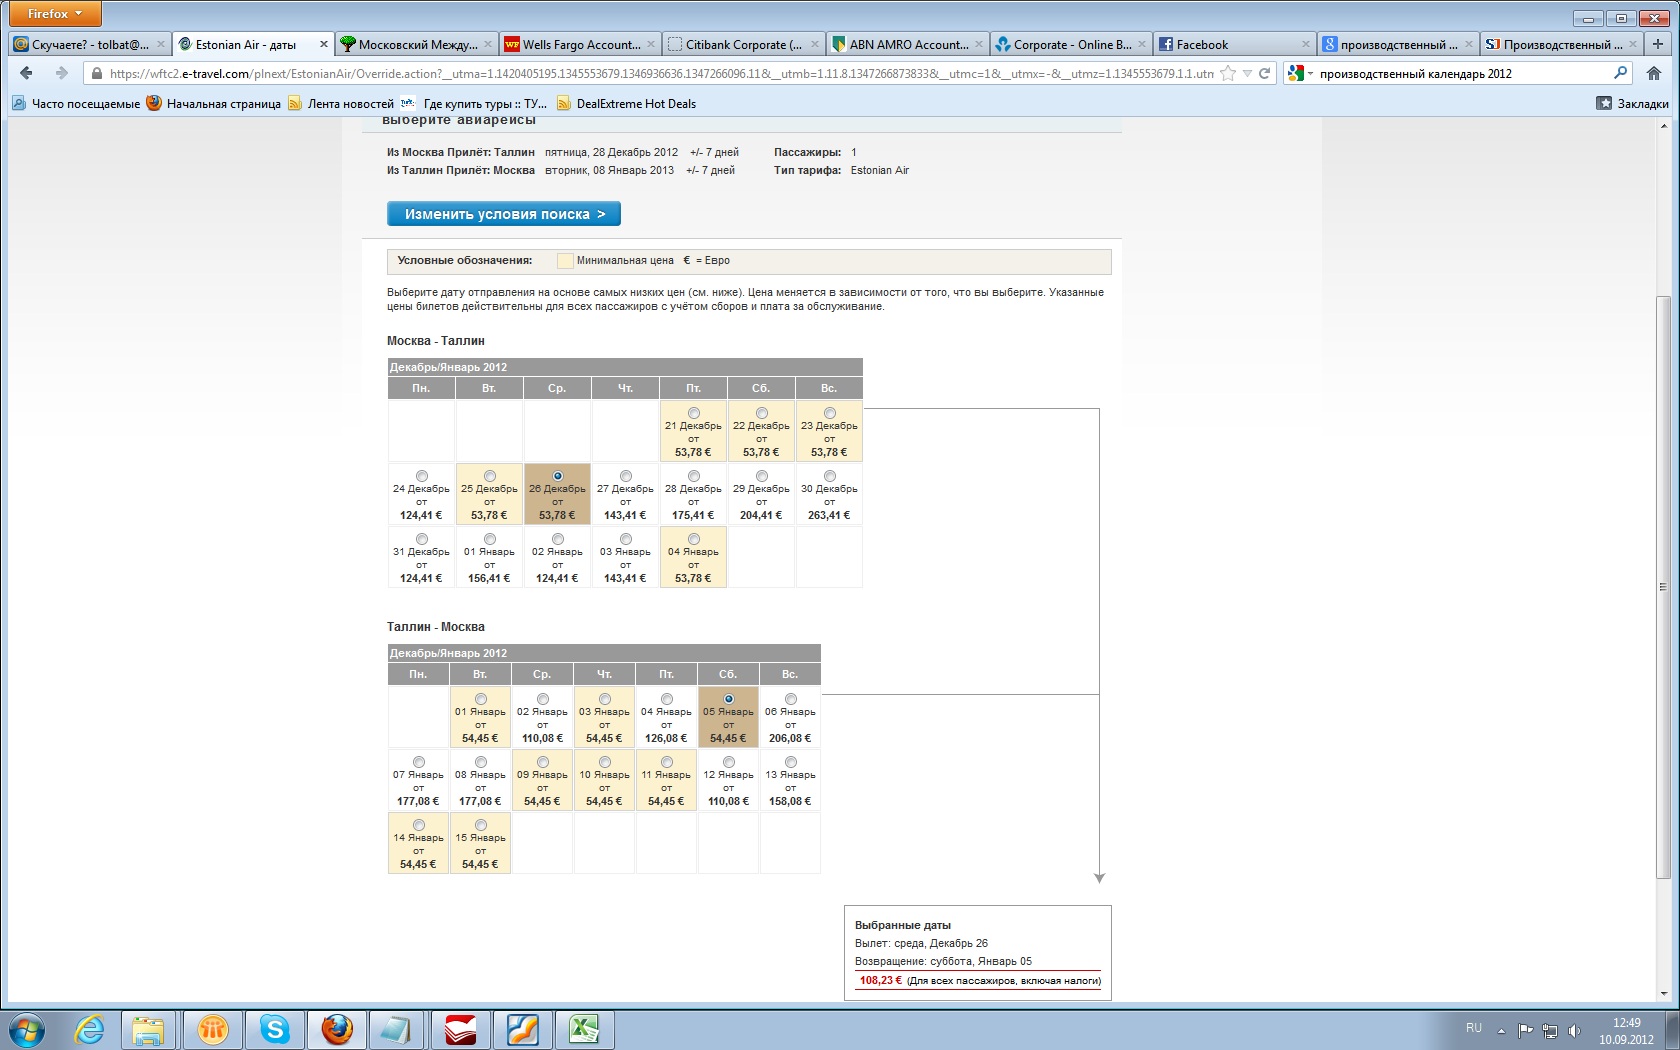1680x1050 pixels.
Task: Select 13 Январь return for 158,08 €
Action: pyautogui.click(x=791, y=762)
